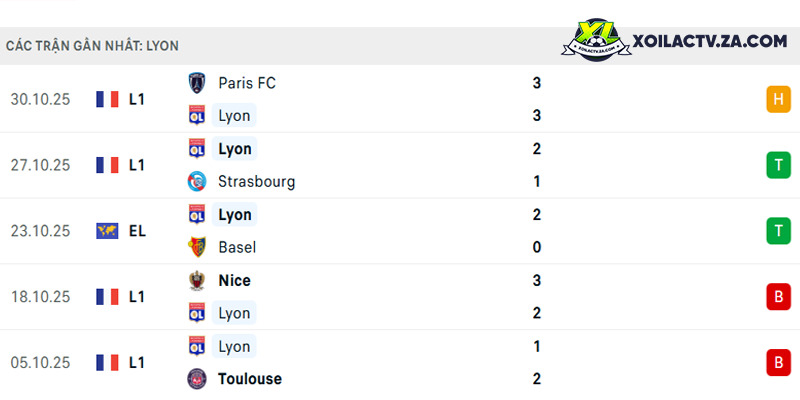Click the XOILACTV.ZA.COM site text
This screenshot has width=800, height=400.
pyautogui.click(x=710, y=41)
